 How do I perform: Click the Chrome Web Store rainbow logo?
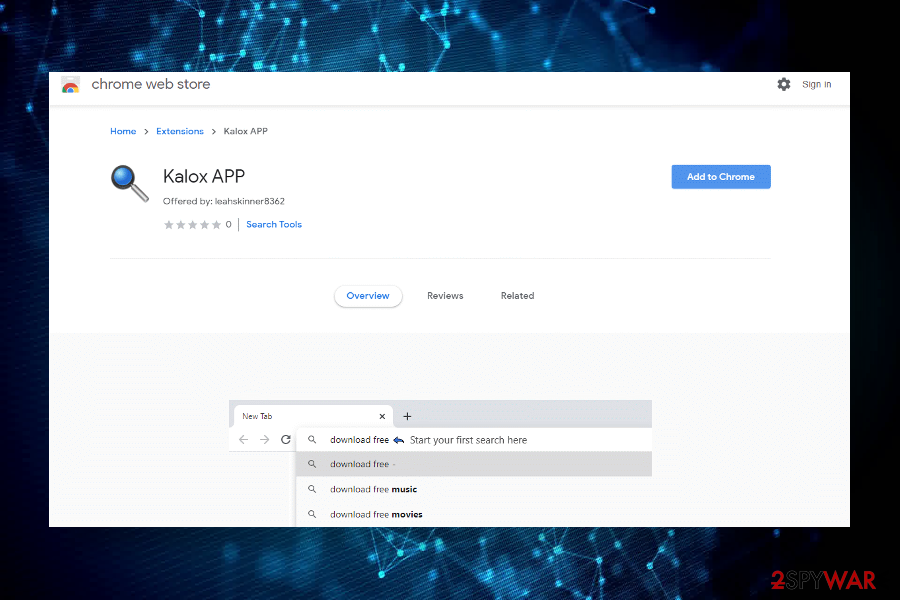(71, 85)
